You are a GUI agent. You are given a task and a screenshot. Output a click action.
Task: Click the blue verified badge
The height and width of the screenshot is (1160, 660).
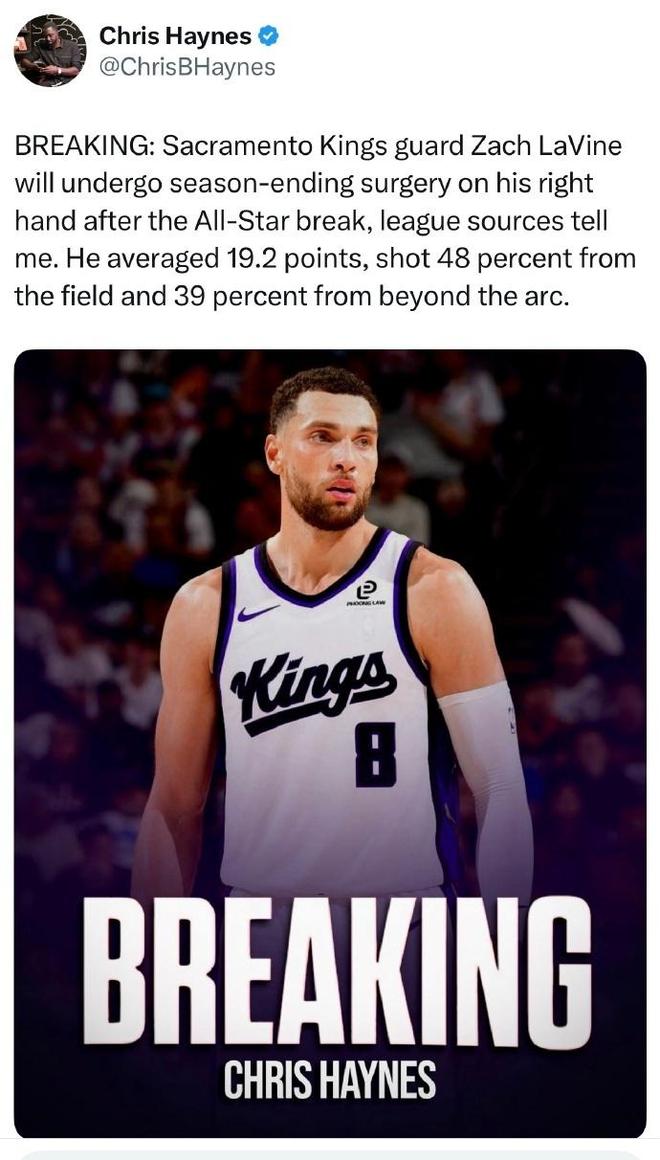point(268,37)
